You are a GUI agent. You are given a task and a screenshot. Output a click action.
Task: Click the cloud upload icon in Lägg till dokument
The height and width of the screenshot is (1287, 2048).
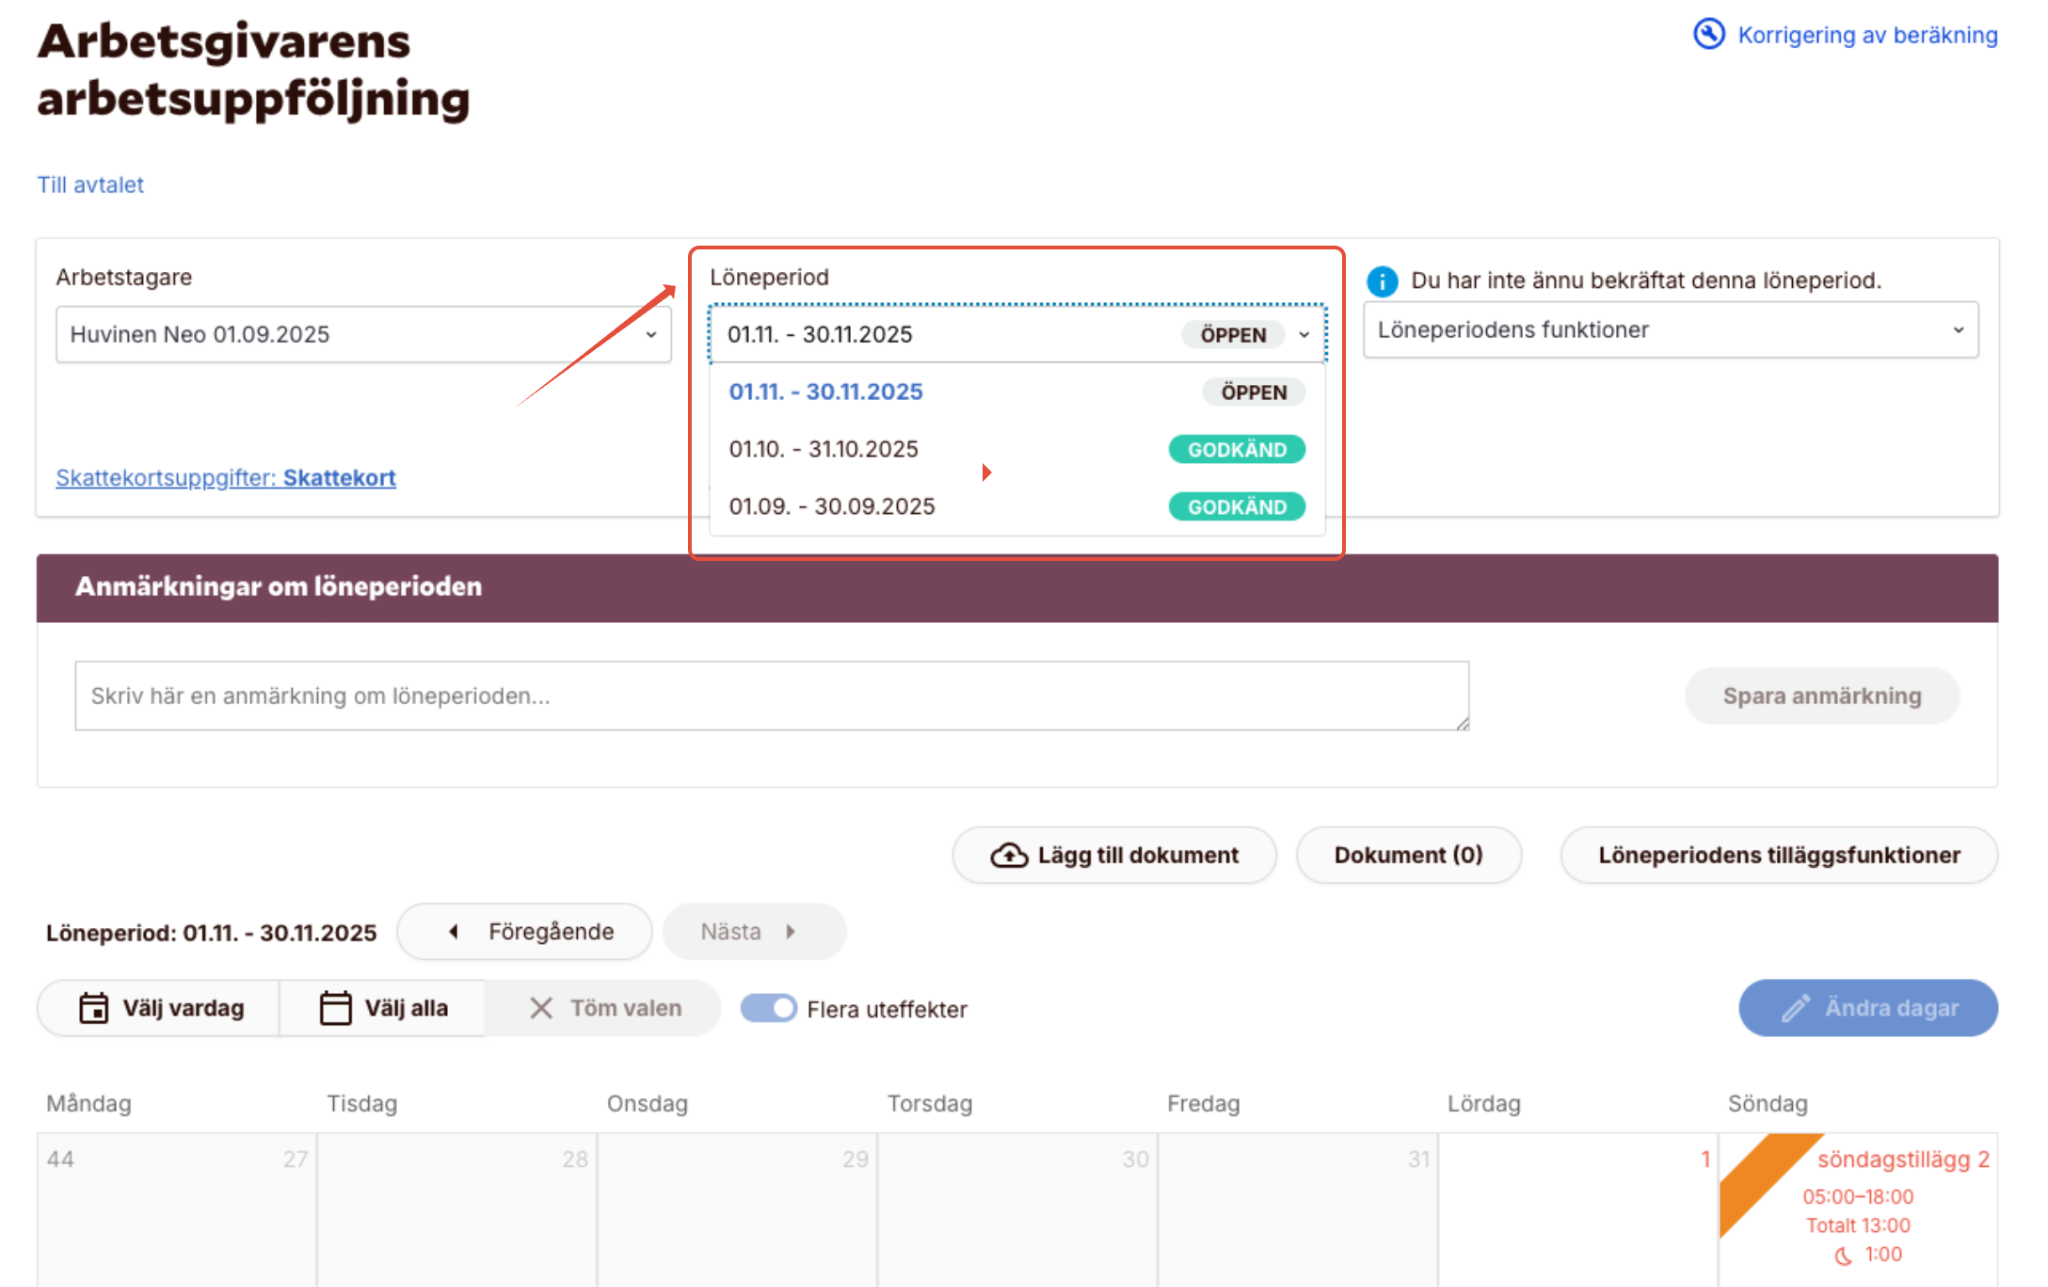point(1008,855)
